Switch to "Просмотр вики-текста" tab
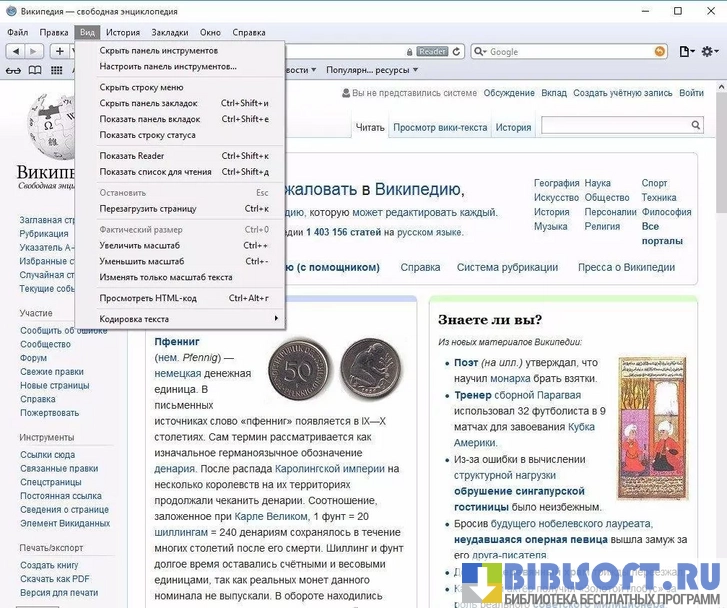The height and width of the screenshot is (608, 727). pyautogui.click(x=440, y=127)
